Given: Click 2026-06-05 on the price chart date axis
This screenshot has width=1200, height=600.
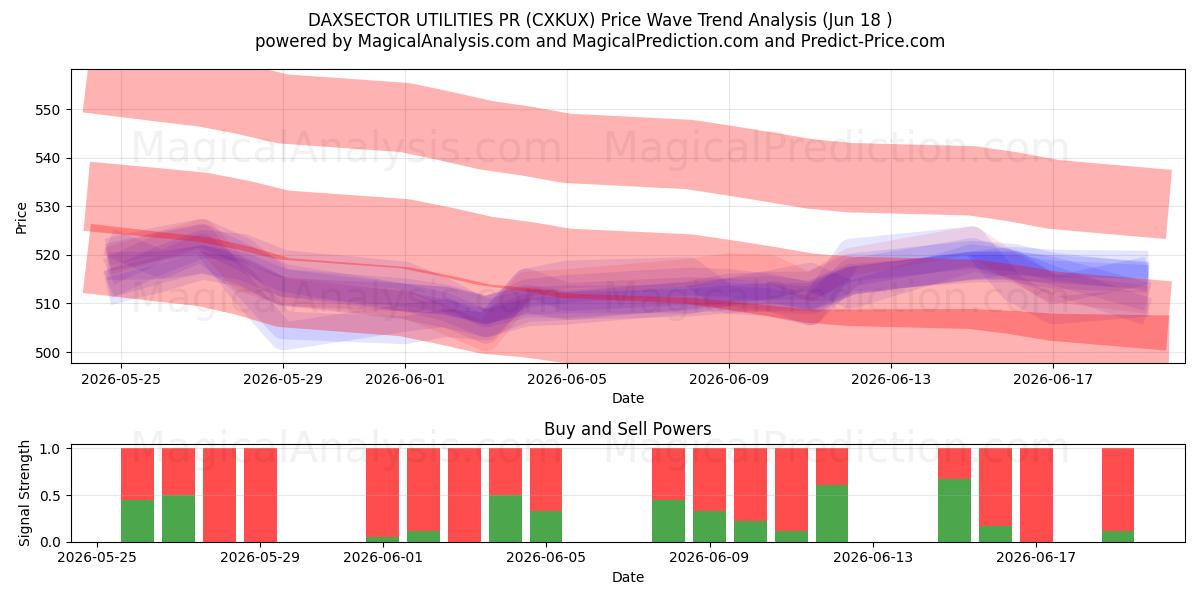Looking at the screenshot, I should (x=567, y=379).
